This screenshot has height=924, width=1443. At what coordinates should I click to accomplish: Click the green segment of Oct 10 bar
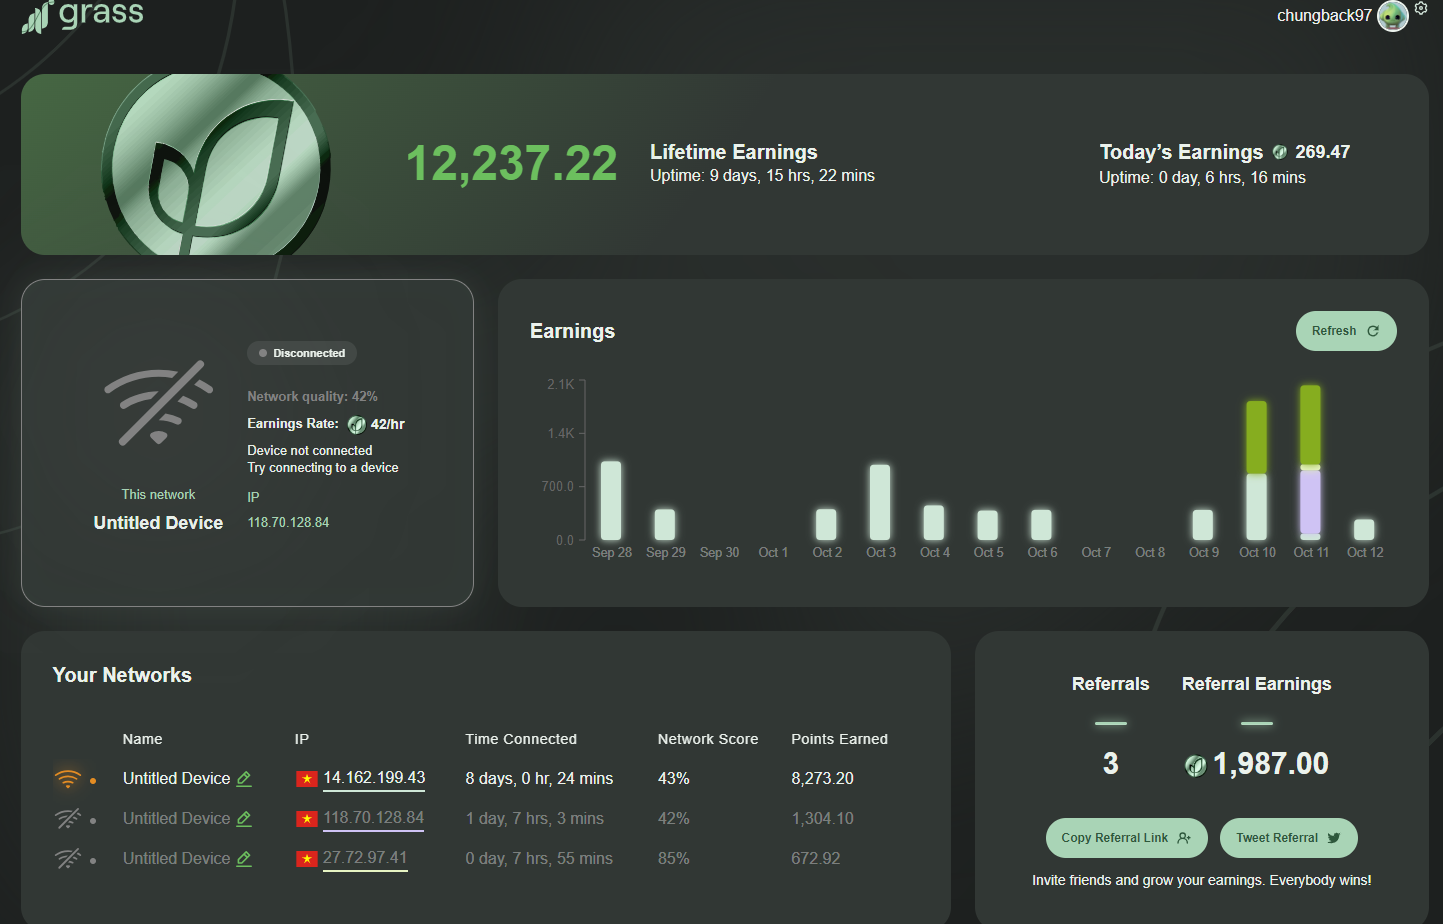[x=1256, y=437]
